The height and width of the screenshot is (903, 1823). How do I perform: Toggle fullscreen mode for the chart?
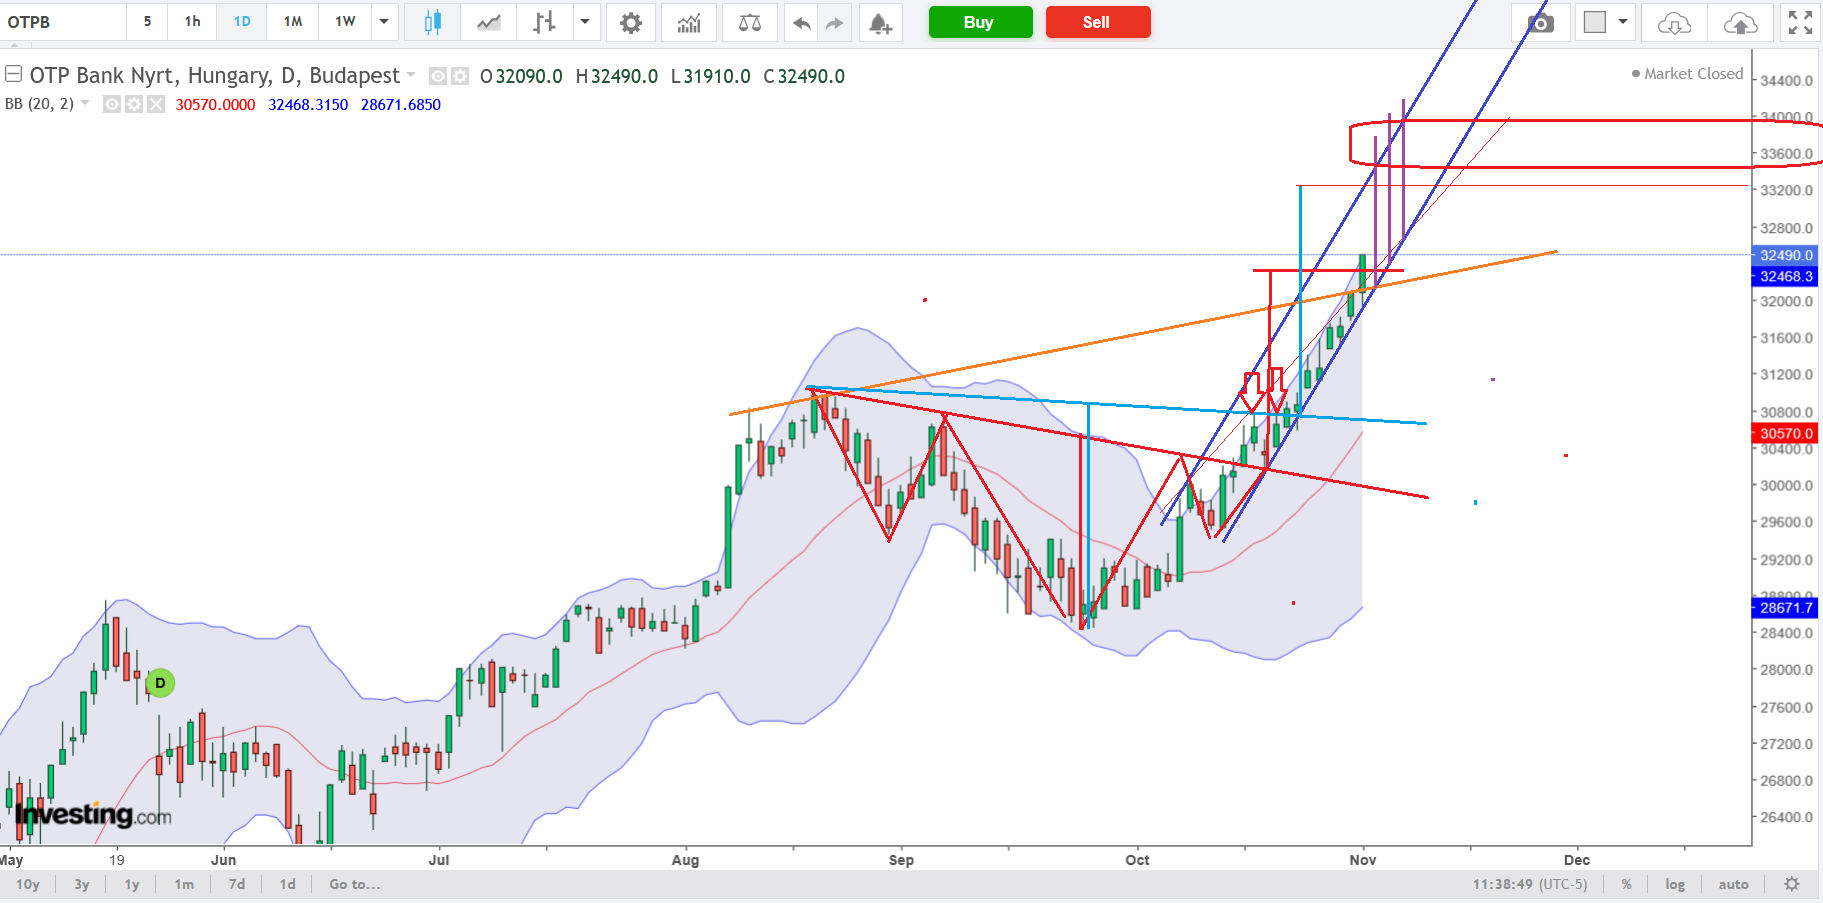point(1800,22)
